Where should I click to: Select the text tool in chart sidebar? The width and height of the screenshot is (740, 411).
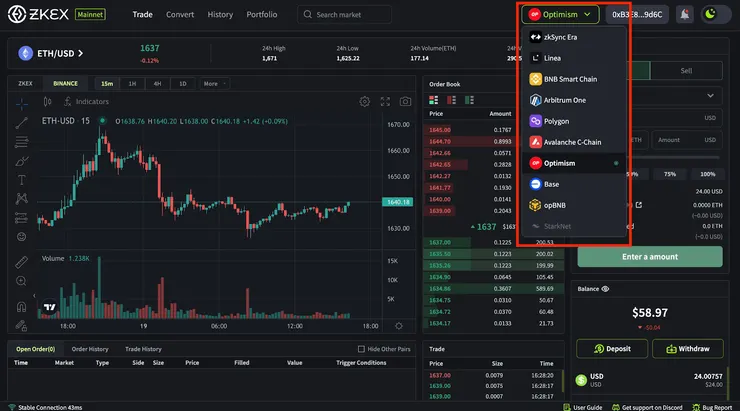[x=21, y=180]
